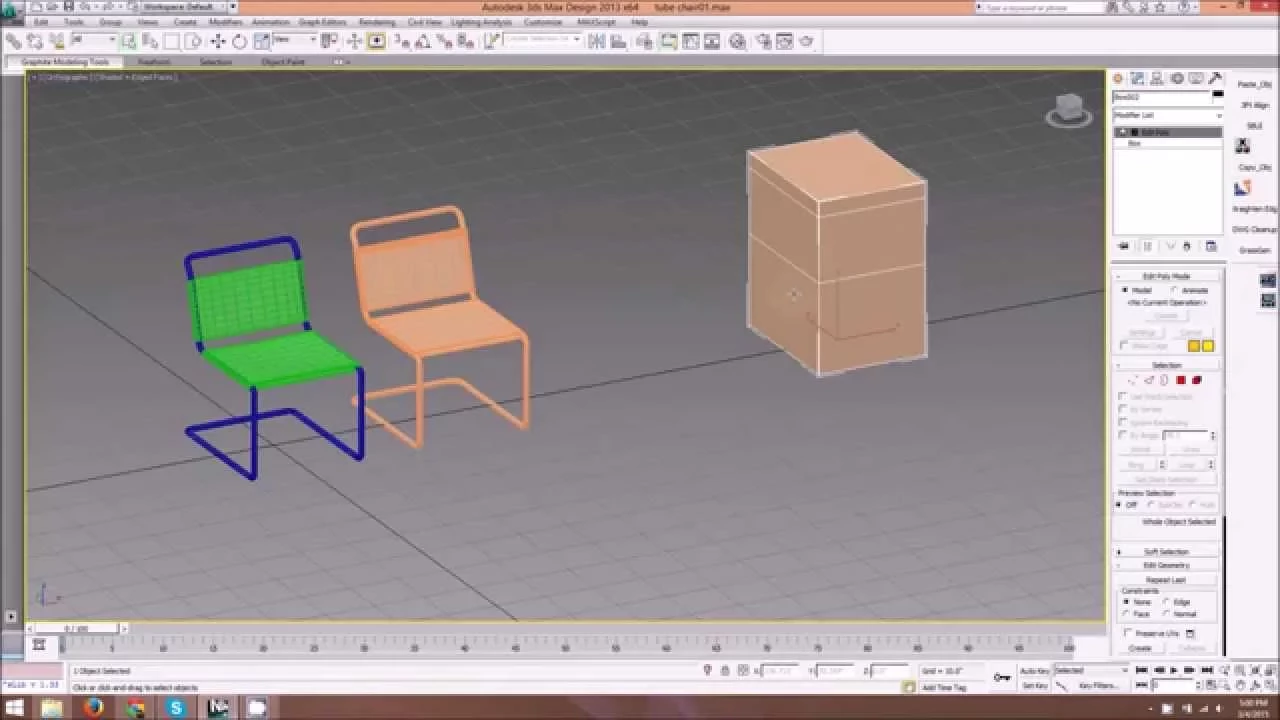Open the selection filter dropdown
Viewport: 1280px width, 720px height.
[94, 40]
